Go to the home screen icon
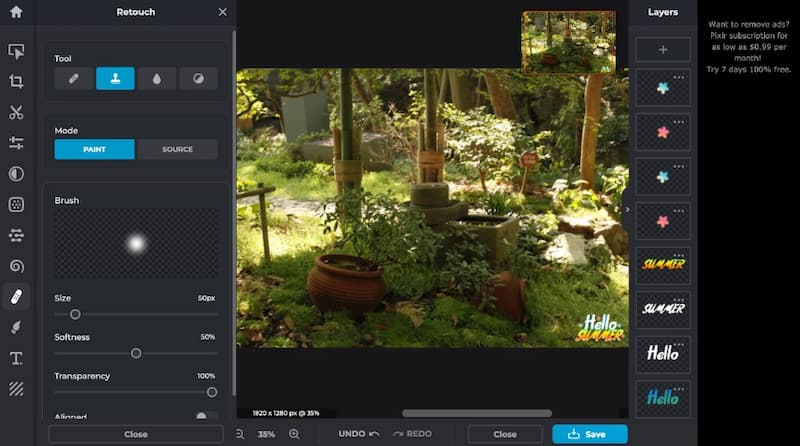Screen dimensions: 800x446 click(x=16, y=12)
